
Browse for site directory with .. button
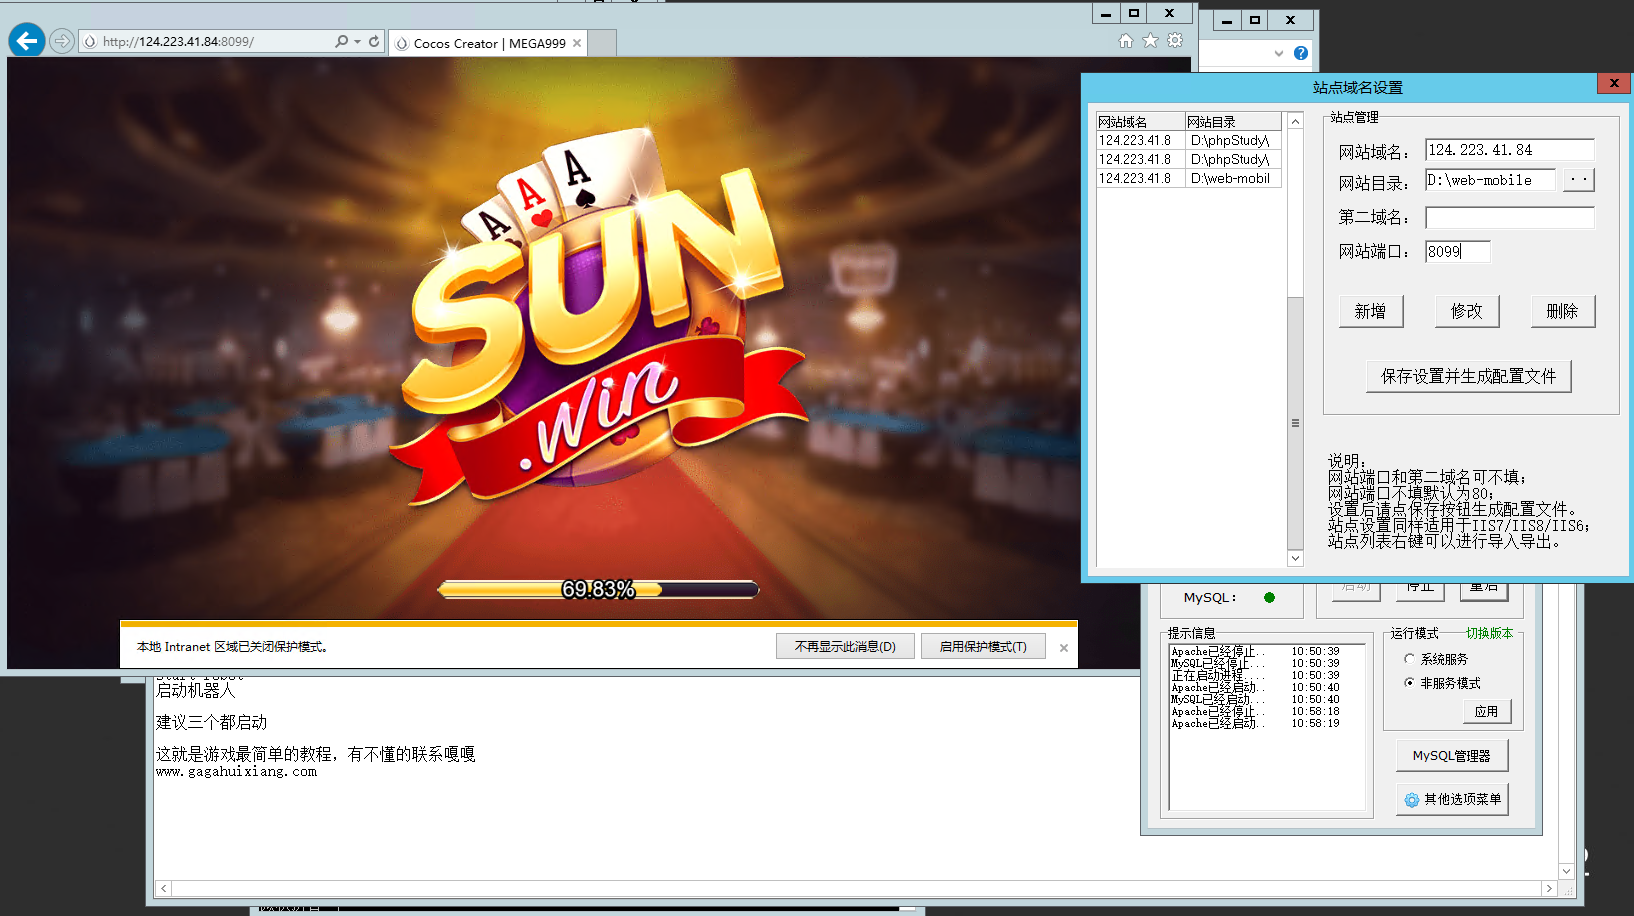1579,180
